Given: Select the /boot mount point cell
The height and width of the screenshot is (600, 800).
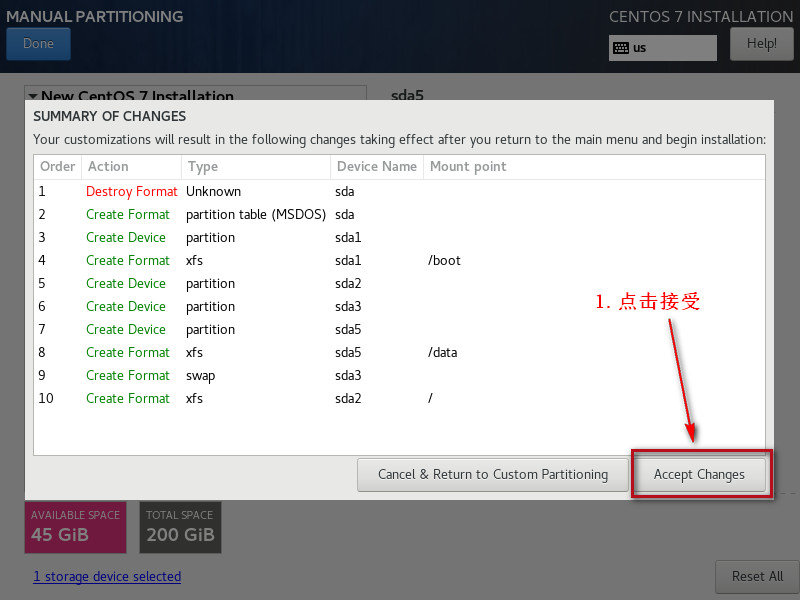Looking at the screenshot, I should click(x=444, y=260).
